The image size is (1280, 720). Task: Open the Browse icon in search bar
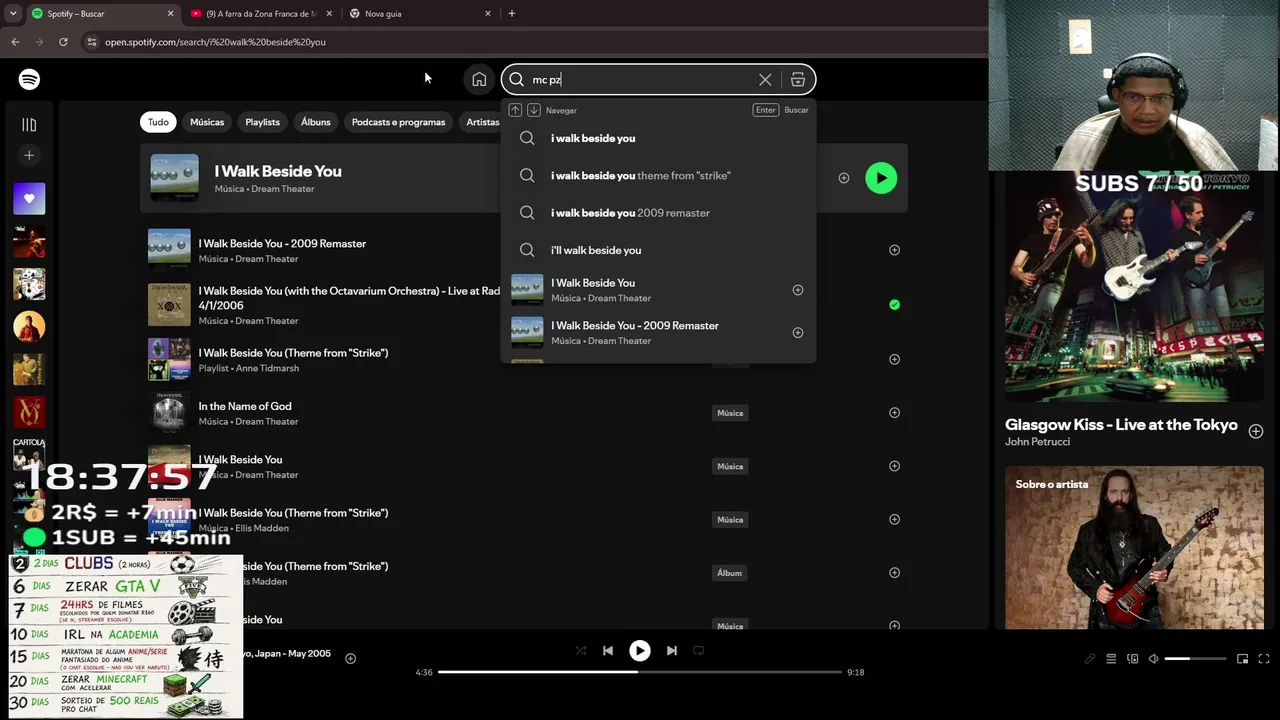pos(798,80)
